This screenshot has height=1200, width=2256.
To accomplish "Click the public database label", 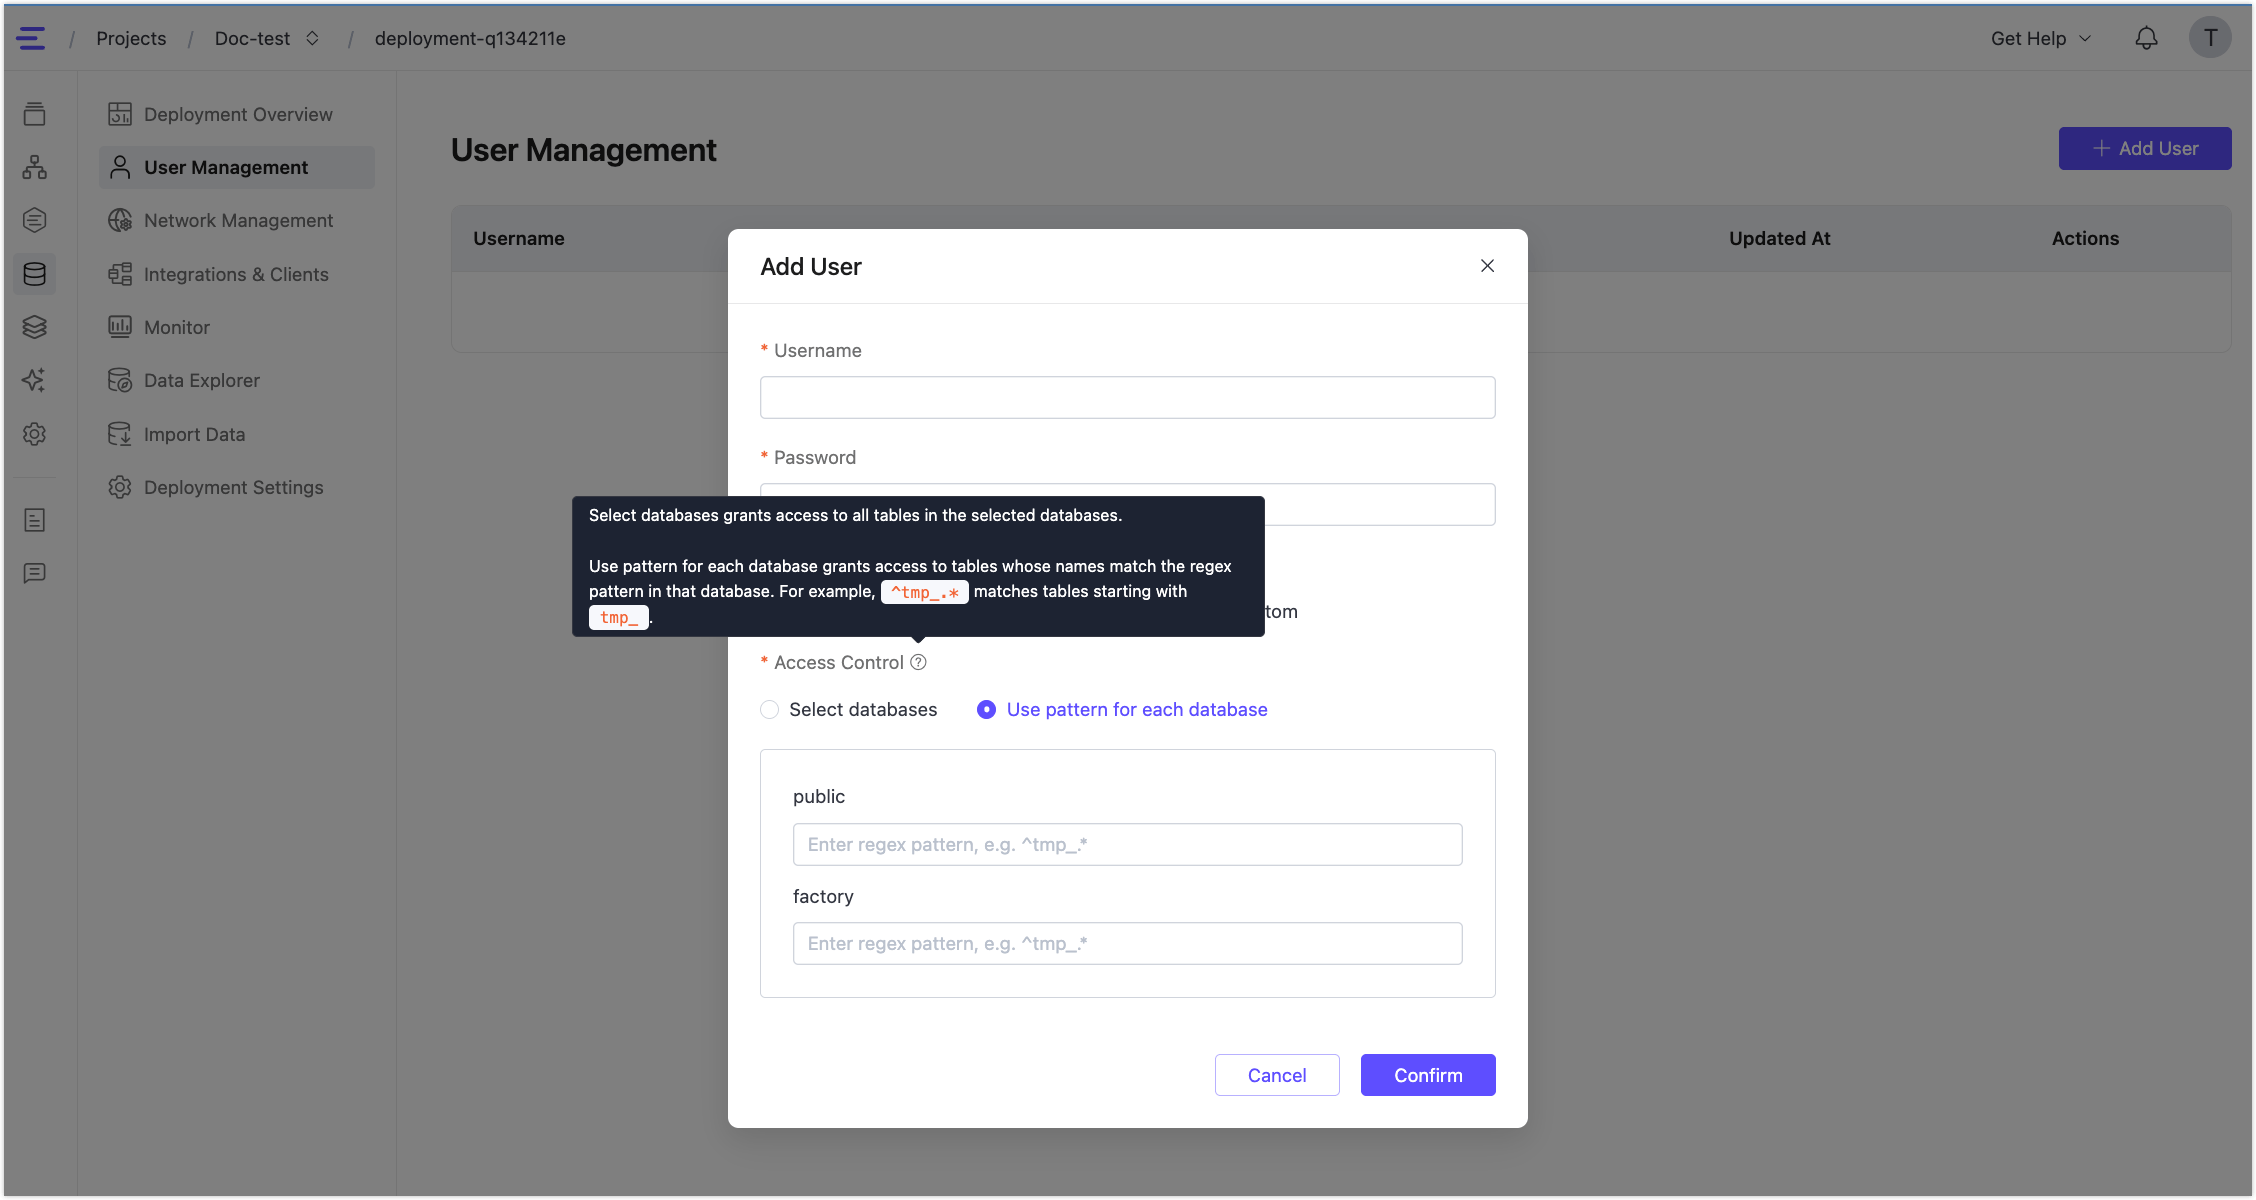I will tap(819, 796).
